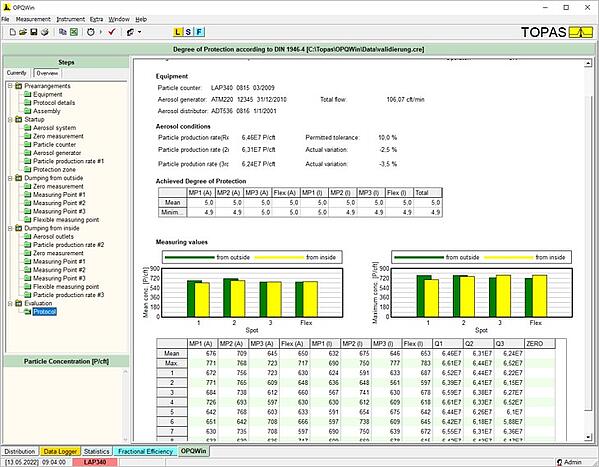Click the green Excel export icon
The height and width of the screenshot is (467, 599).
[74, 32]
